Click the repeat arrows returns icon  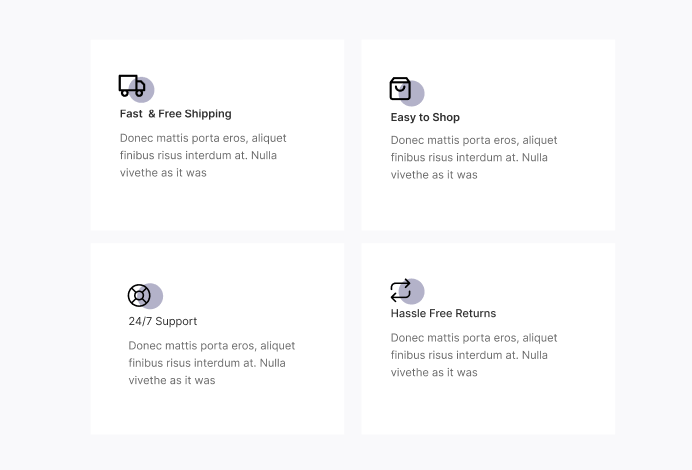pyautogui.click(x=399, y=290)
